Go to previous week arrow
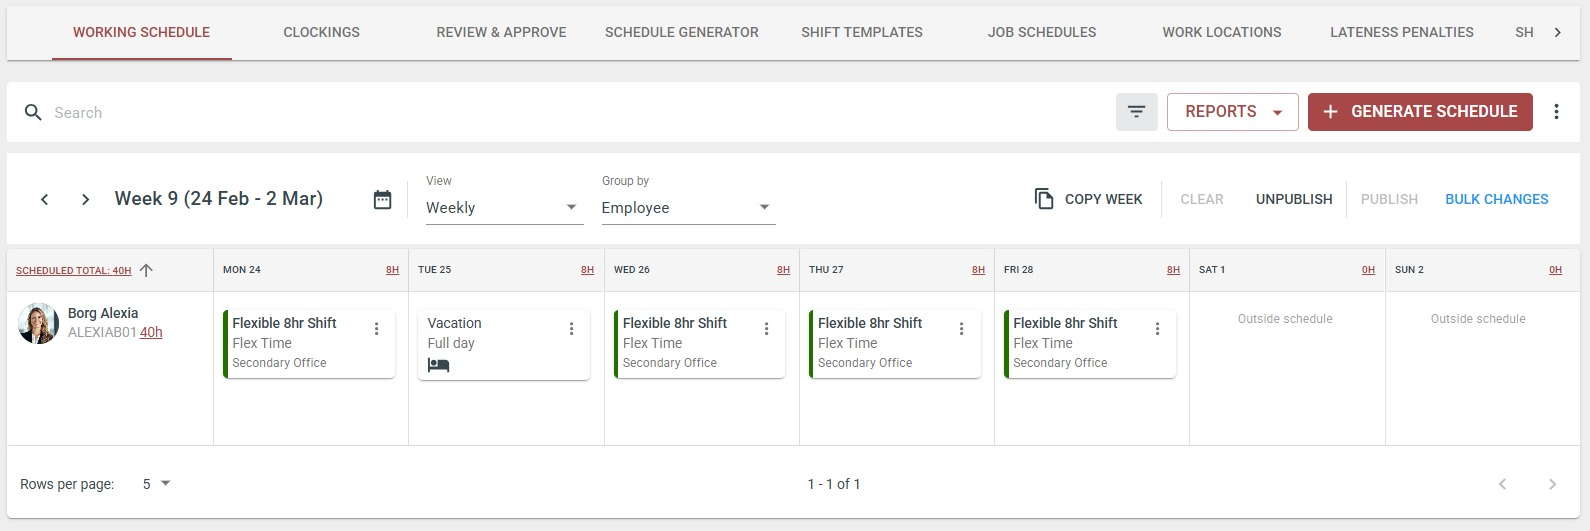The width and height of the screenshot is (1590, 531). coord(45,199)
